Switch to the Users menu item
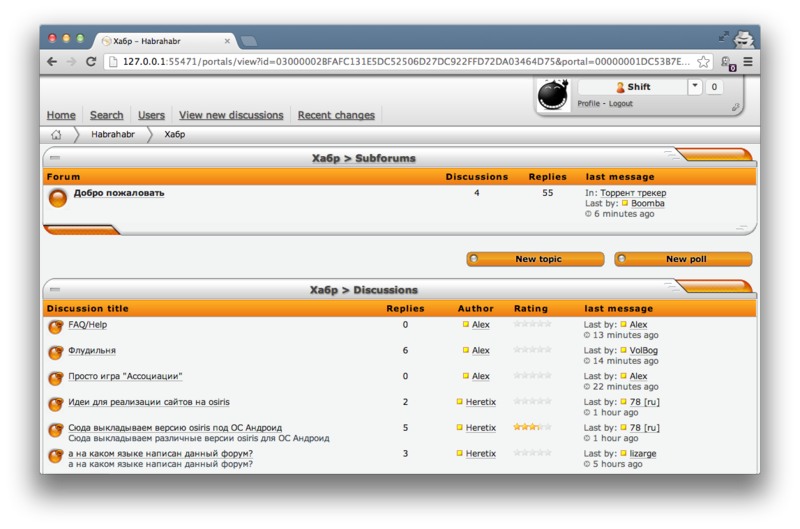This screenshot has height=529, width=800. coord(151,115)
